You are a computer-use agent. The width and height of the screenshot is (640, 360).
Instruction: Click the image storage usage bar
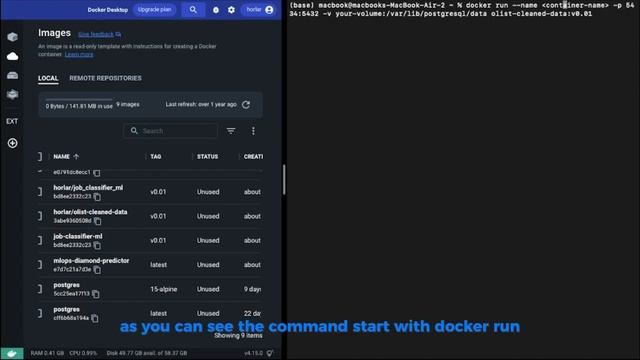tap(79, 99)
